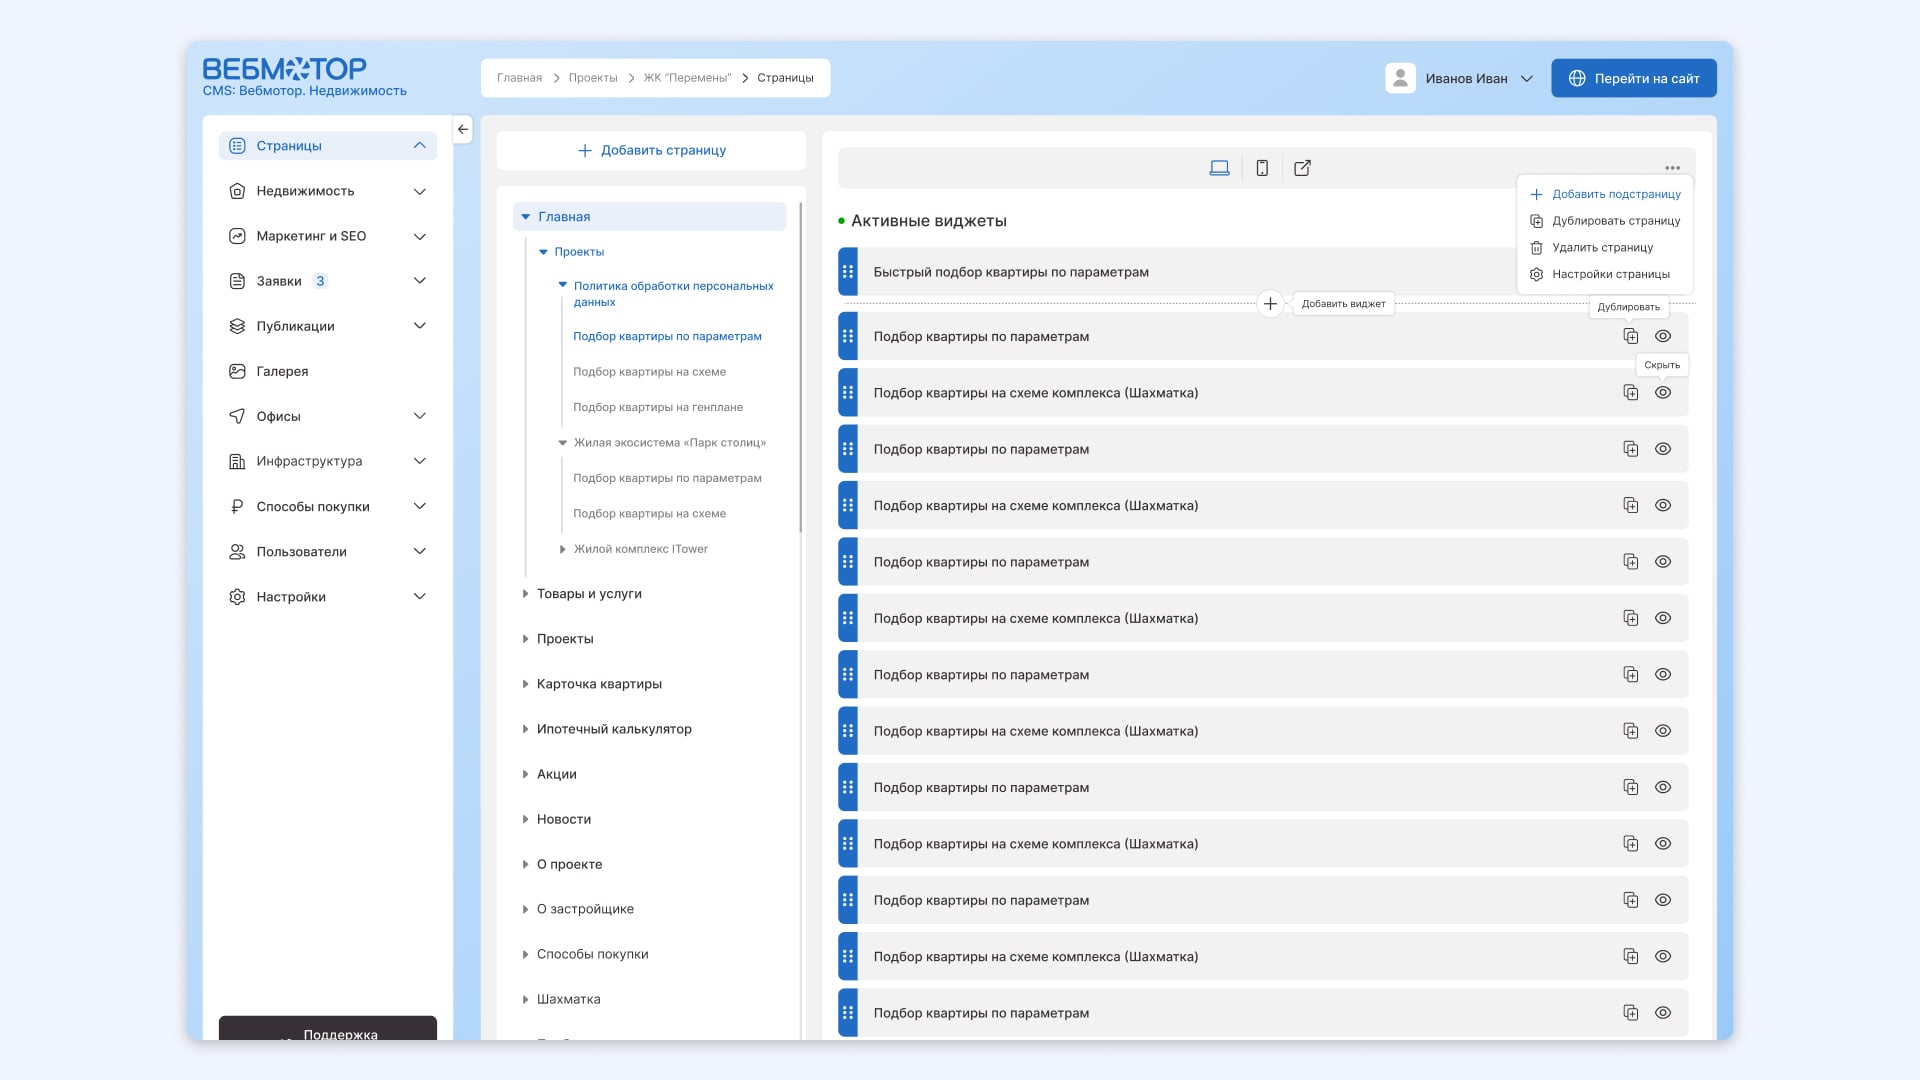Select the О проекте tree item
The image size is (1920, 1080).
point(569,864)
